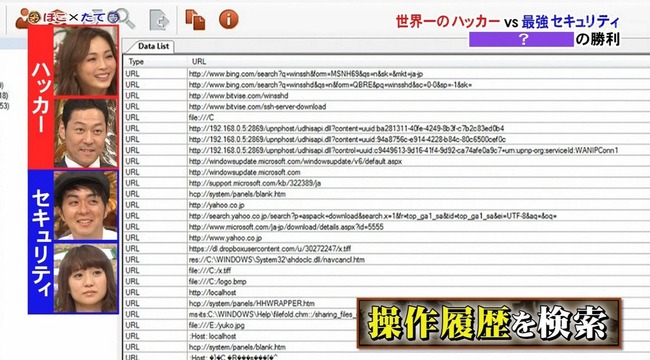Select the upnphost row with control=uuid:c9449613

pos(387,150)
